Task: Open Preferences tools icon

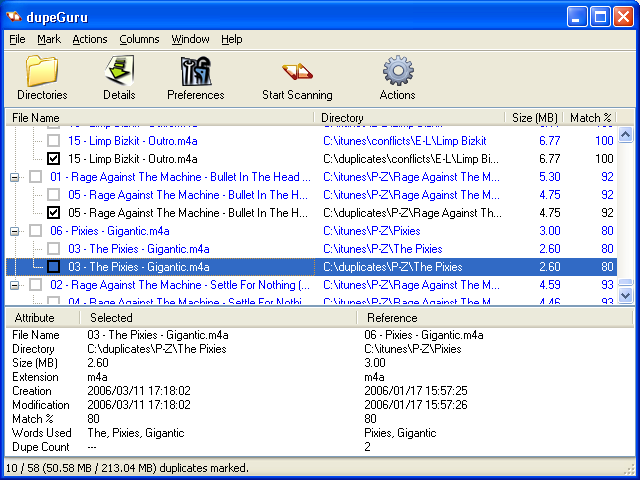Action: pyautogui.click(x=196, y=71)
